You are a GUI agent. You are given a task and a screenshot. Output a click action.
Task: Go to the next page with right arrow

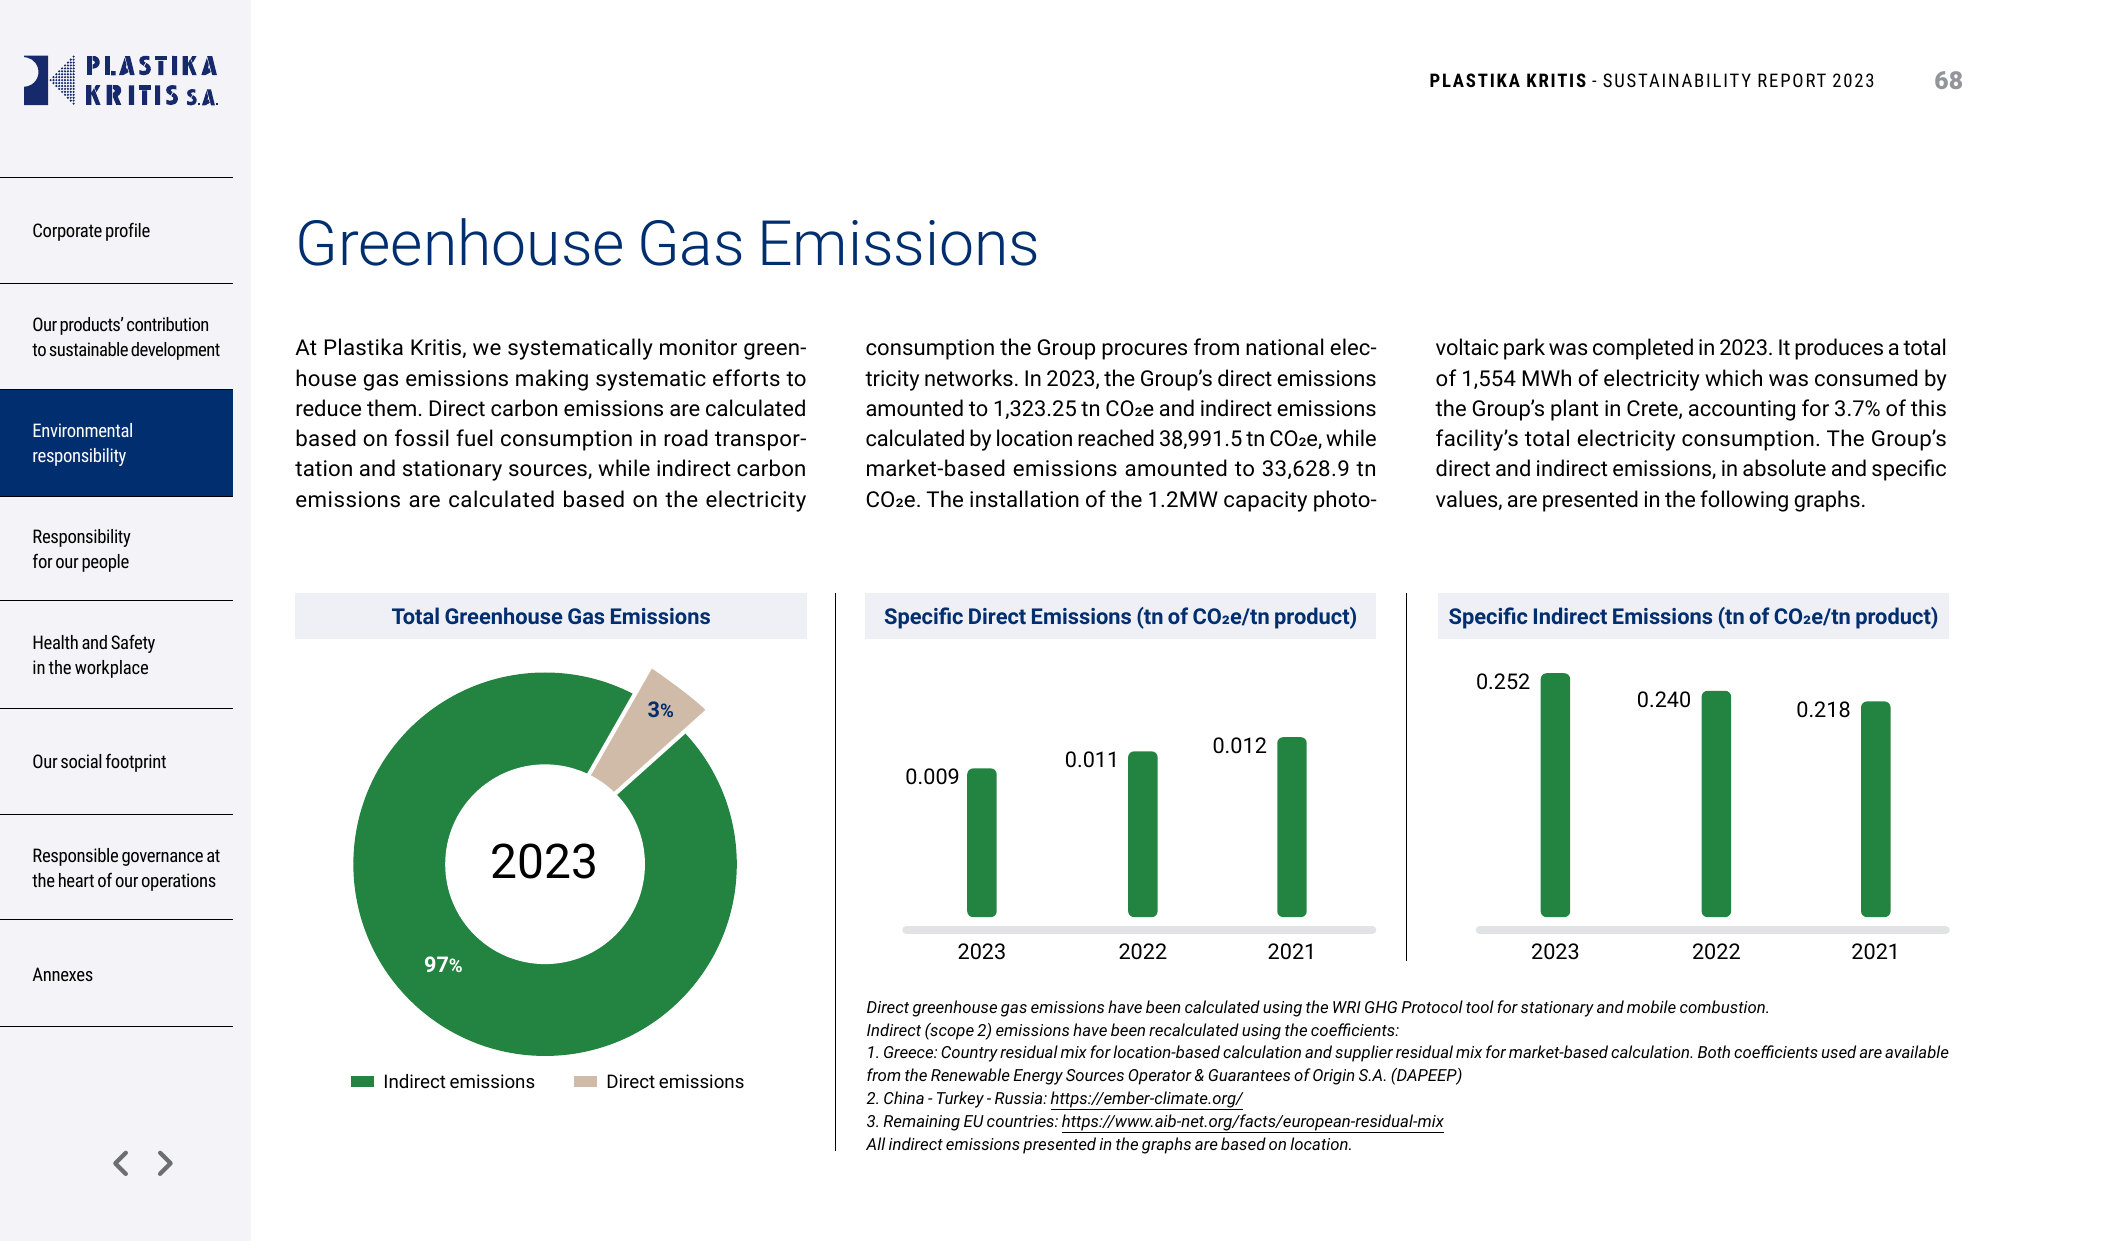pyautogui.click(x=165, y=1163)
